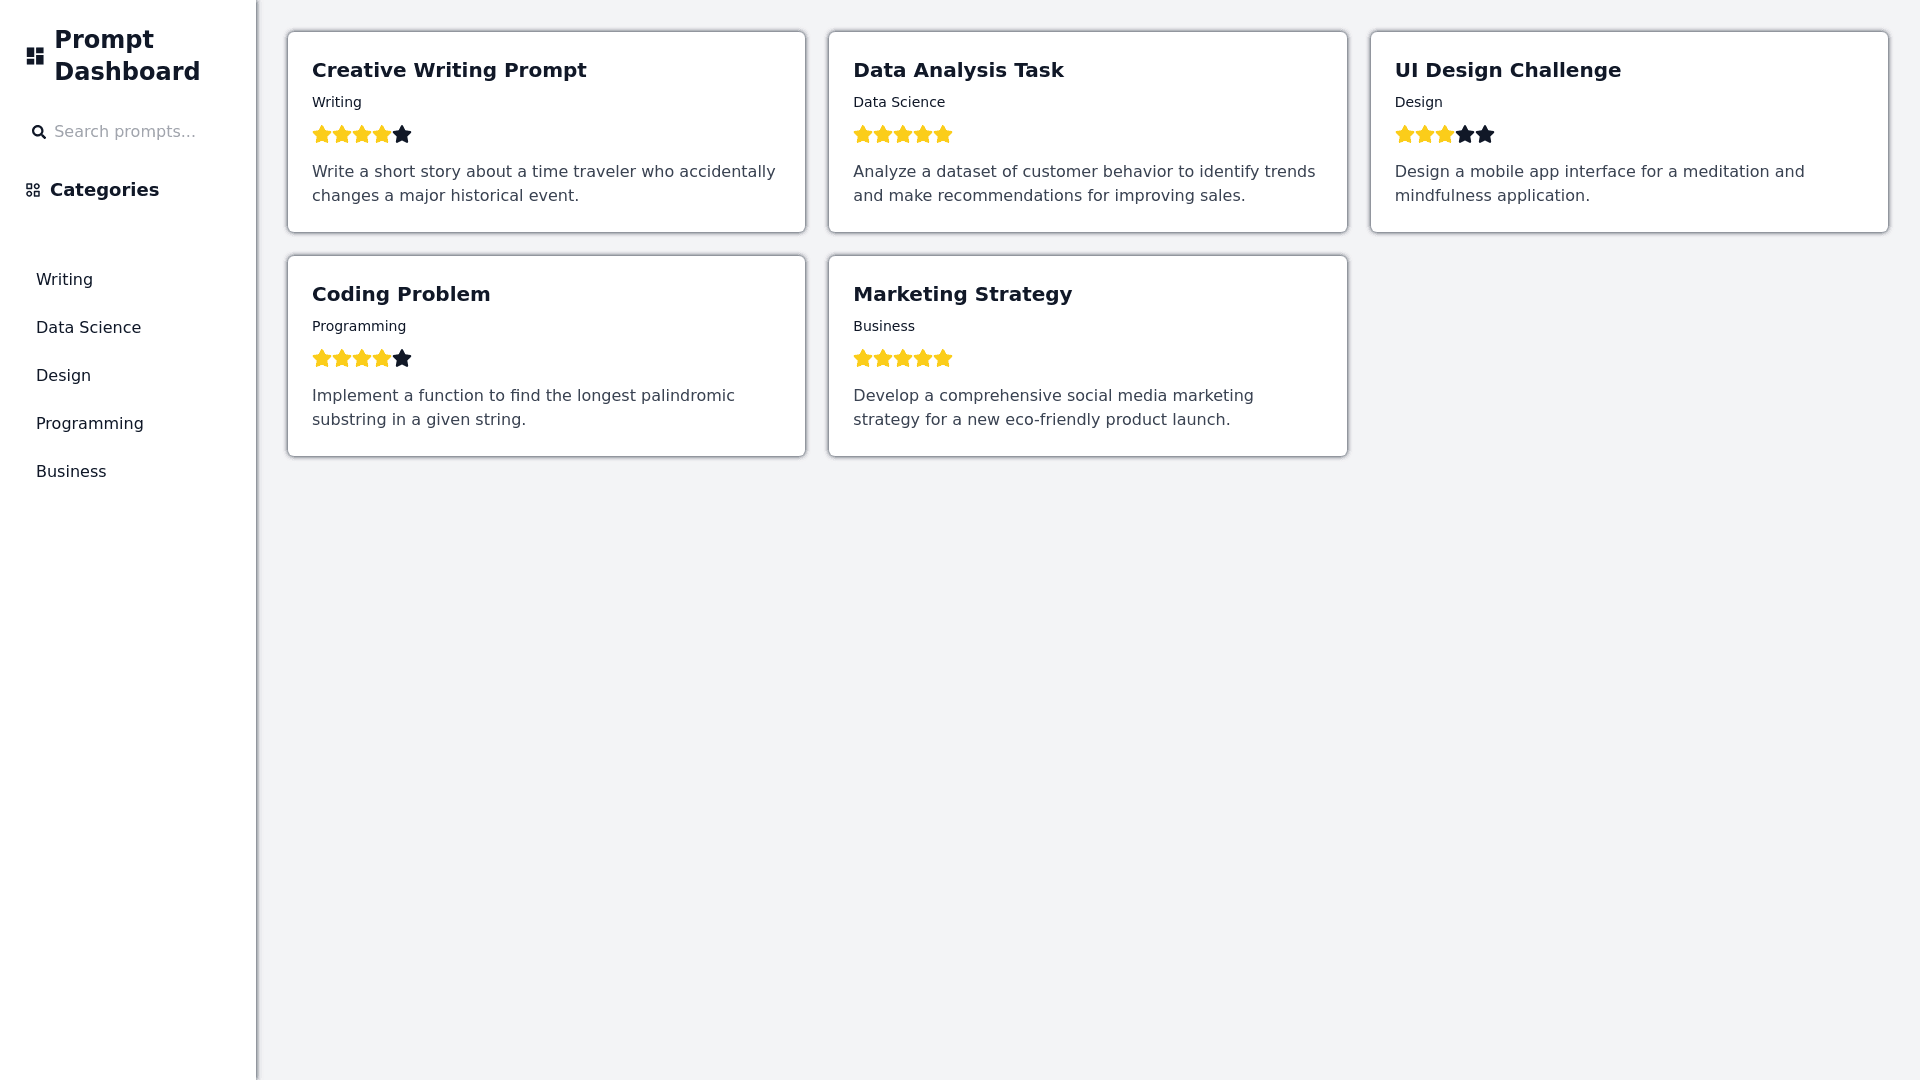Filter by Data Science category

click(88, 328)
